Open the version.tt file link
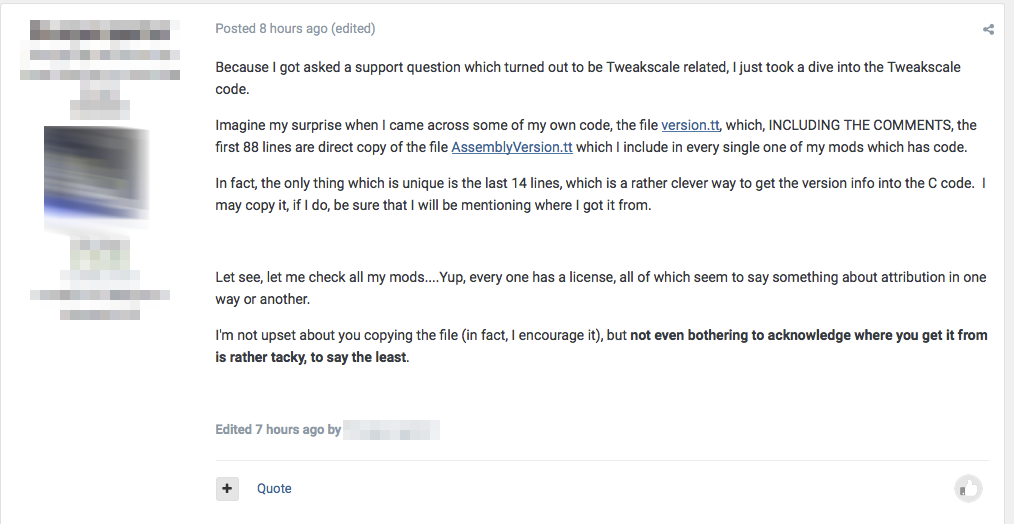Screen dimensions: 1014x524 [690, 125]
